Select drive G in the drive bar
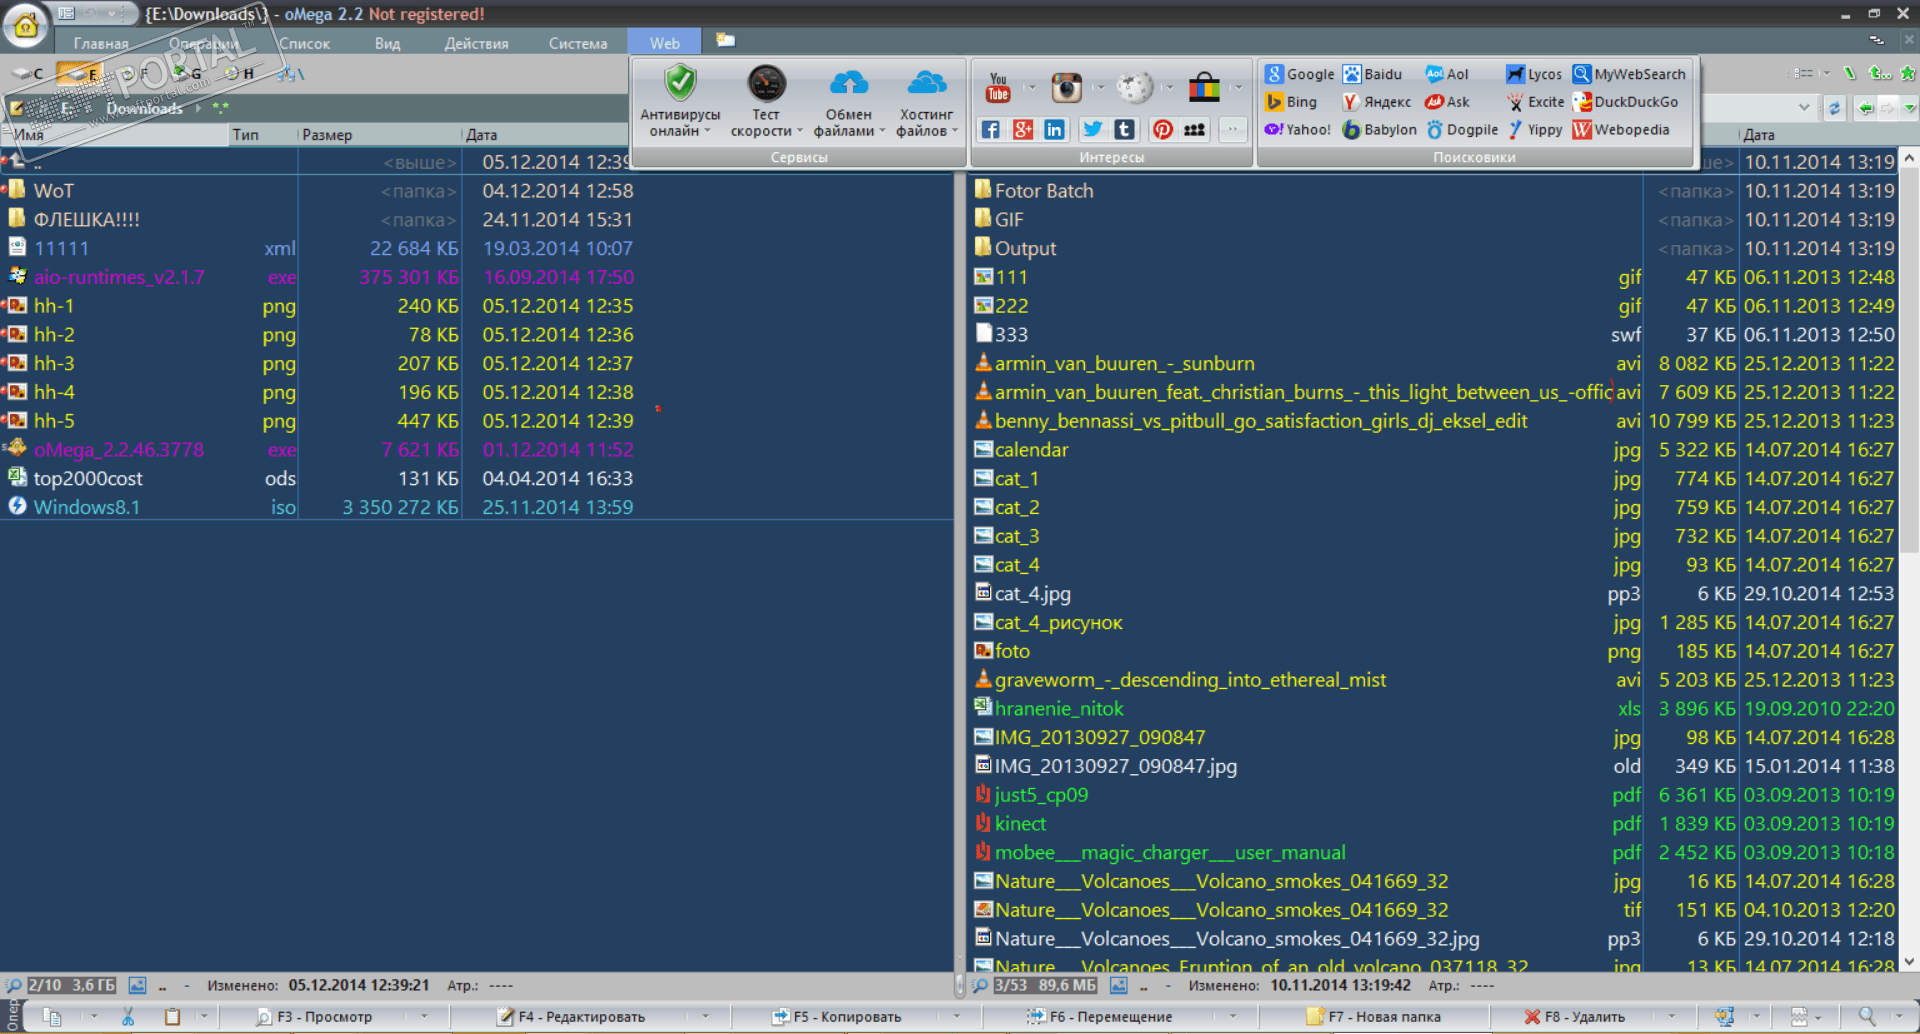 click(x=186, y=73)
